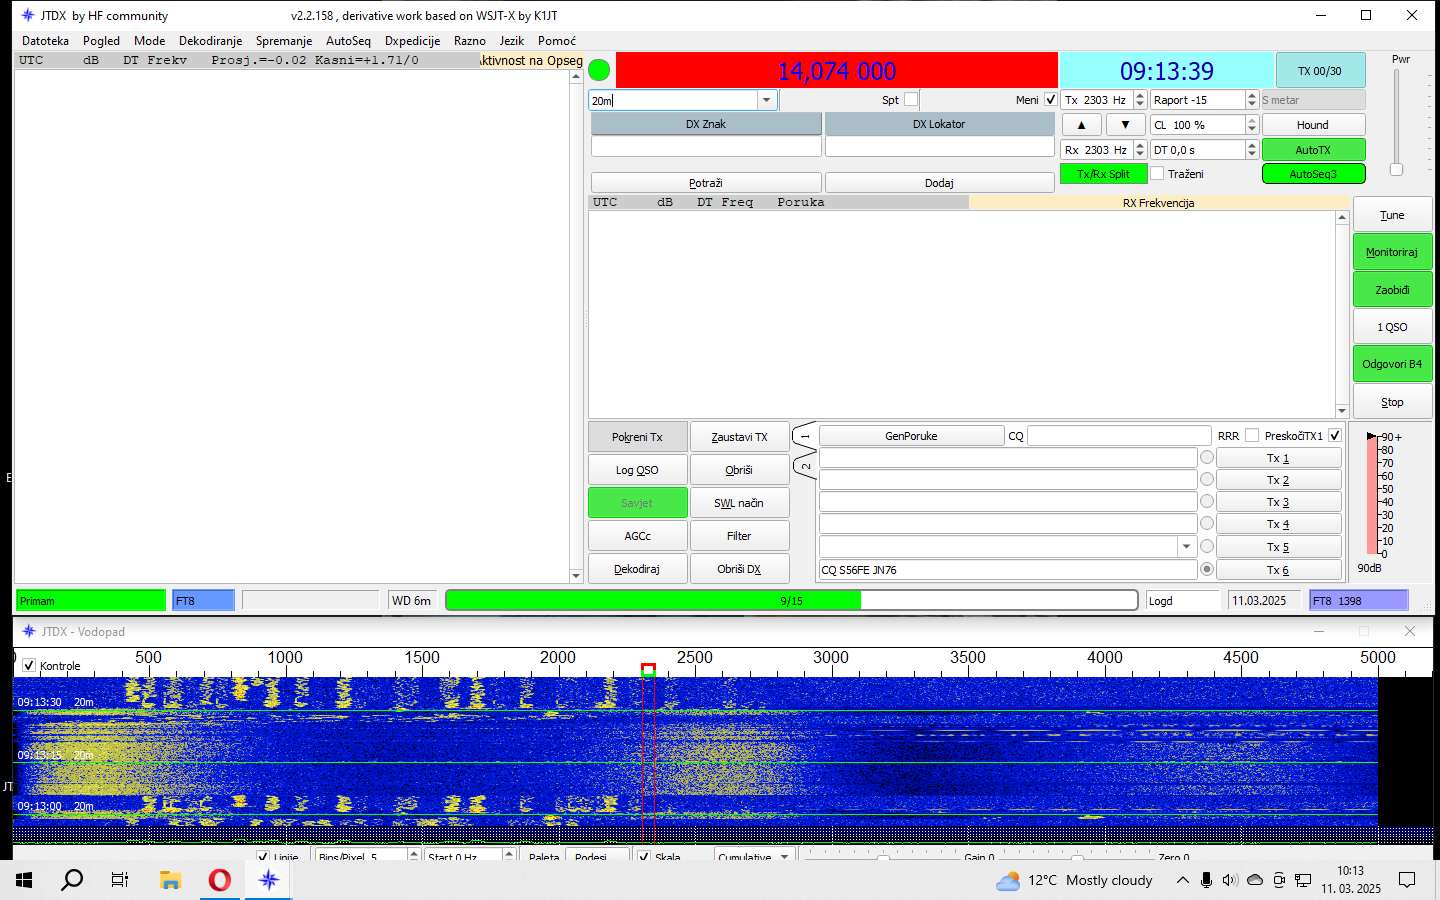Click the speaker volume icon in system tray

point(1230,880)
